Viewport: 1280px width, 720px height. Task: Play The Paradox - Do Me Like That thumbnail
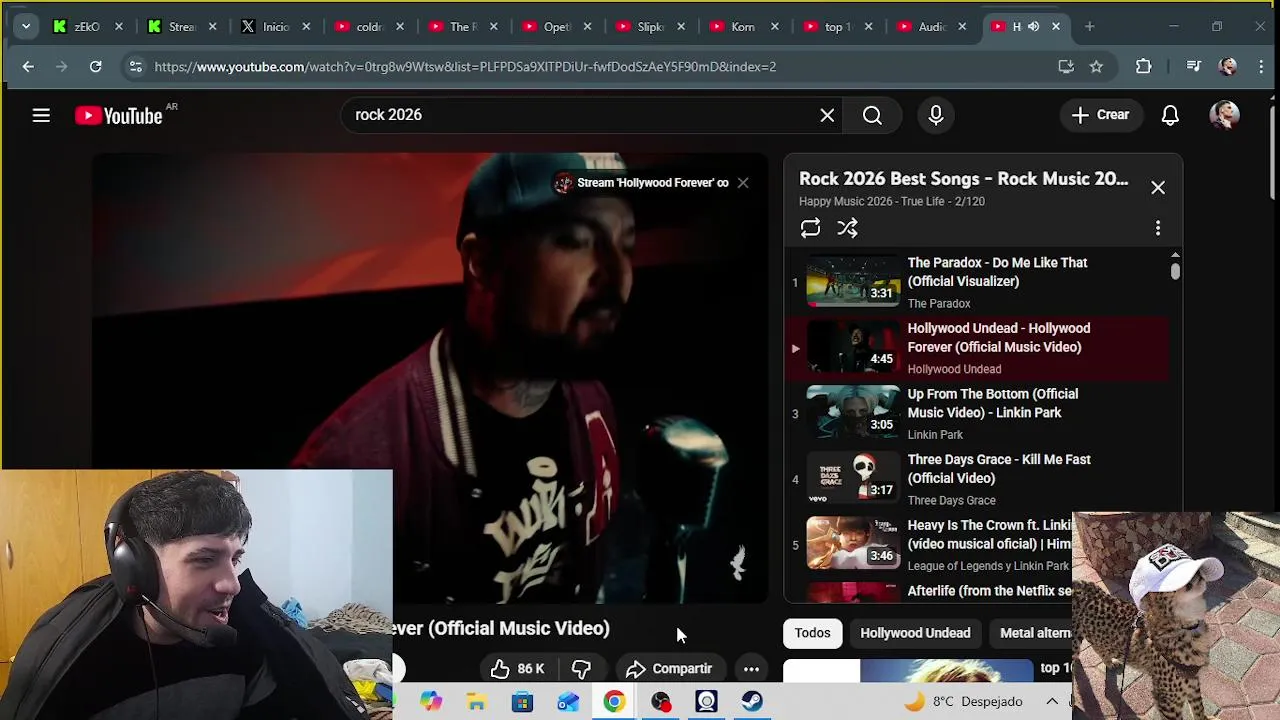[x=853, y=282]
